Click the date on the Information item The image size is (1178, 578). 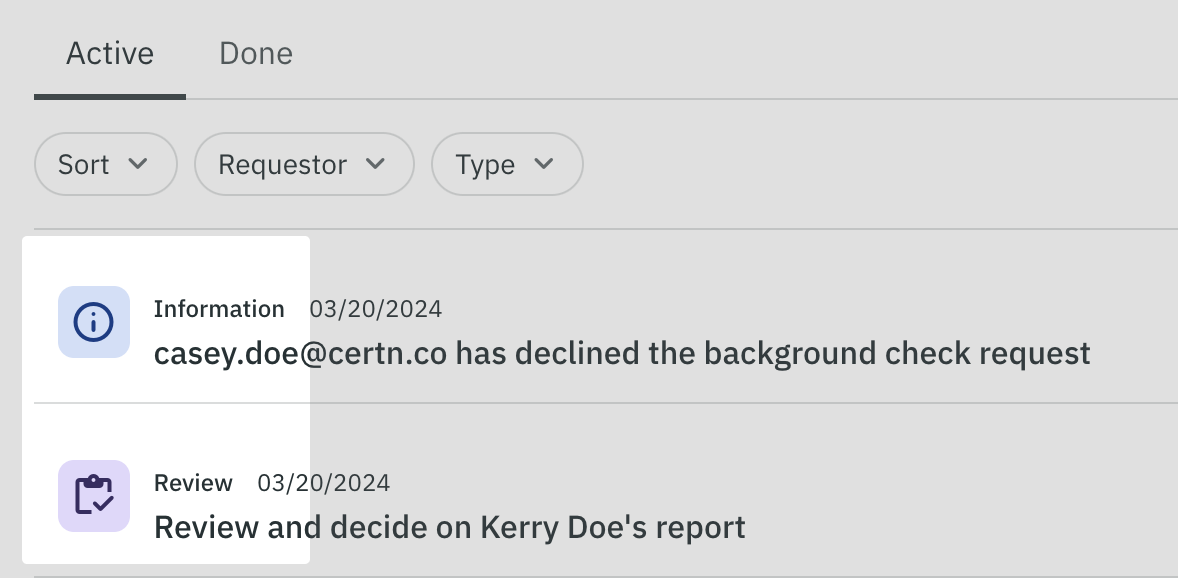(375, 309)
